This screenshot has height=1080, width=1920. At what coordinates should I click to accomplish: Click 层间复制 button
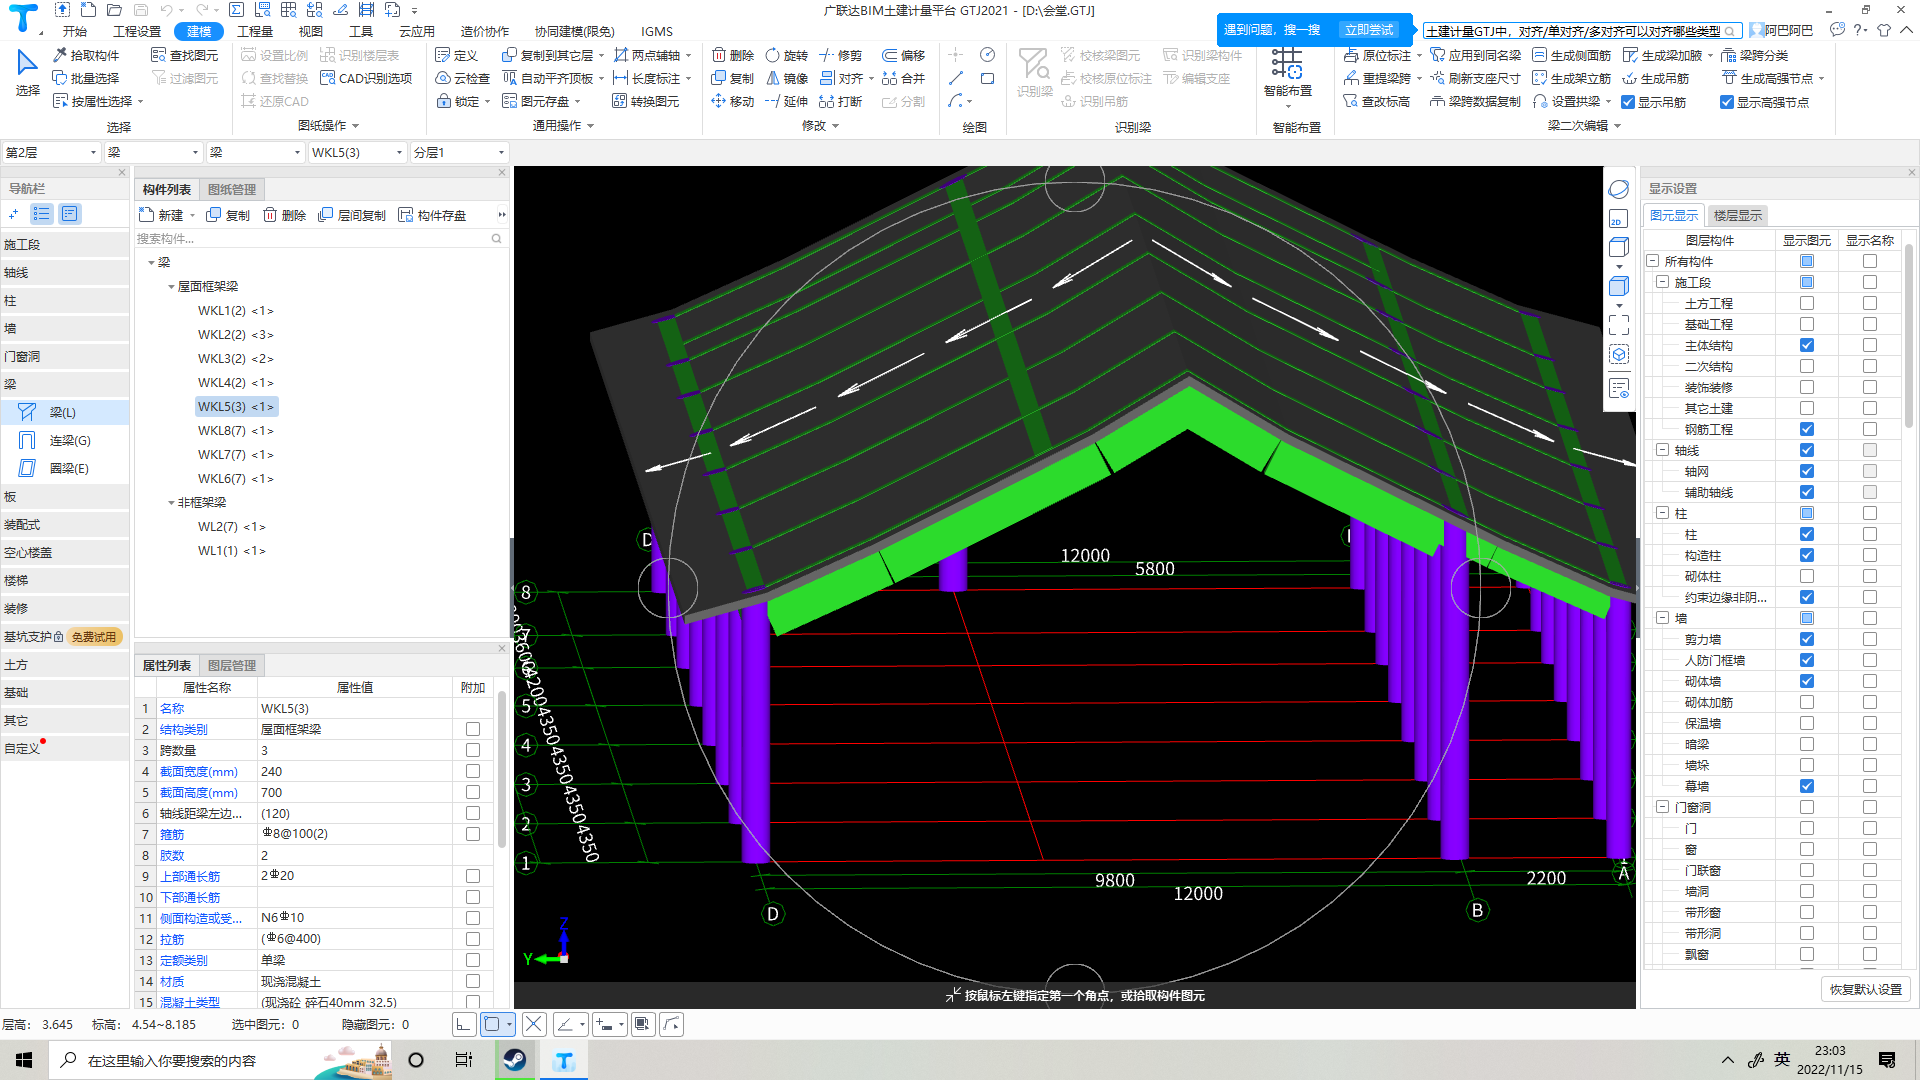click(x=352, y=215)
